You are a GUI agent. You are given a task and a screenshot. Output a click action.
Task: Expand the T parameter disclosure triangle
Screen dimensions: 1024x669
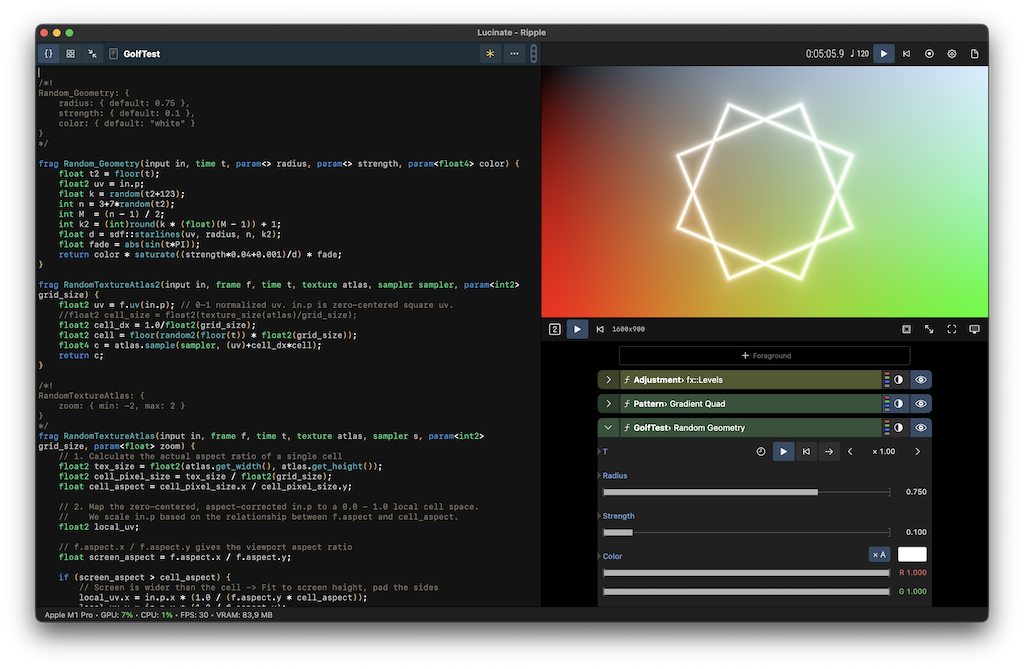coord(600,451)
